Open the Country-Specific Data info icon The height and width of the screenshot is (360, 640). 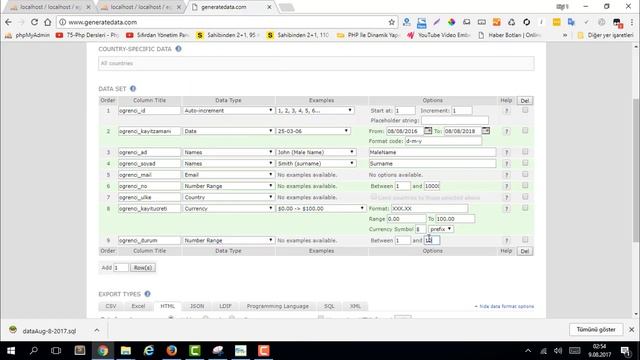click(178, 49)
